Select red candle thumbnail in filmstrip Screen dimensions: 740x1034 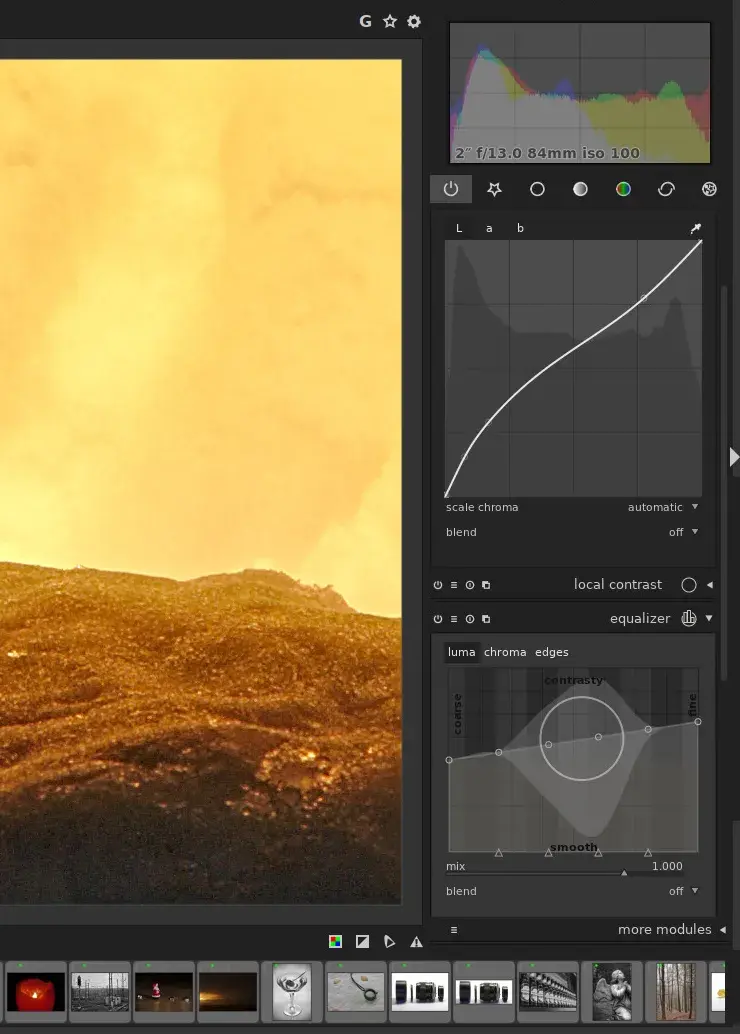pyautogui.click(x=36, y=992)
